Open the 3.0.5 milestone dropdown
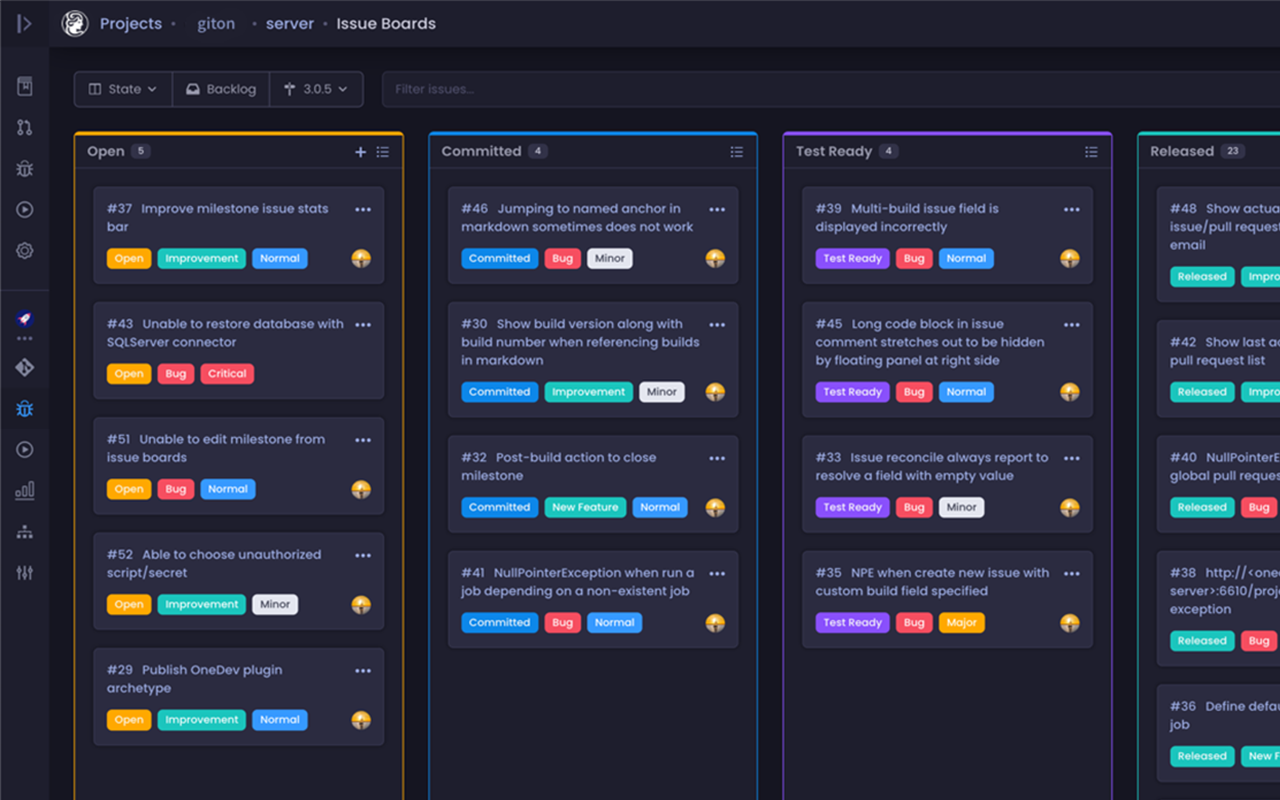Screen dimensions: 1280x800 [316, 89]
